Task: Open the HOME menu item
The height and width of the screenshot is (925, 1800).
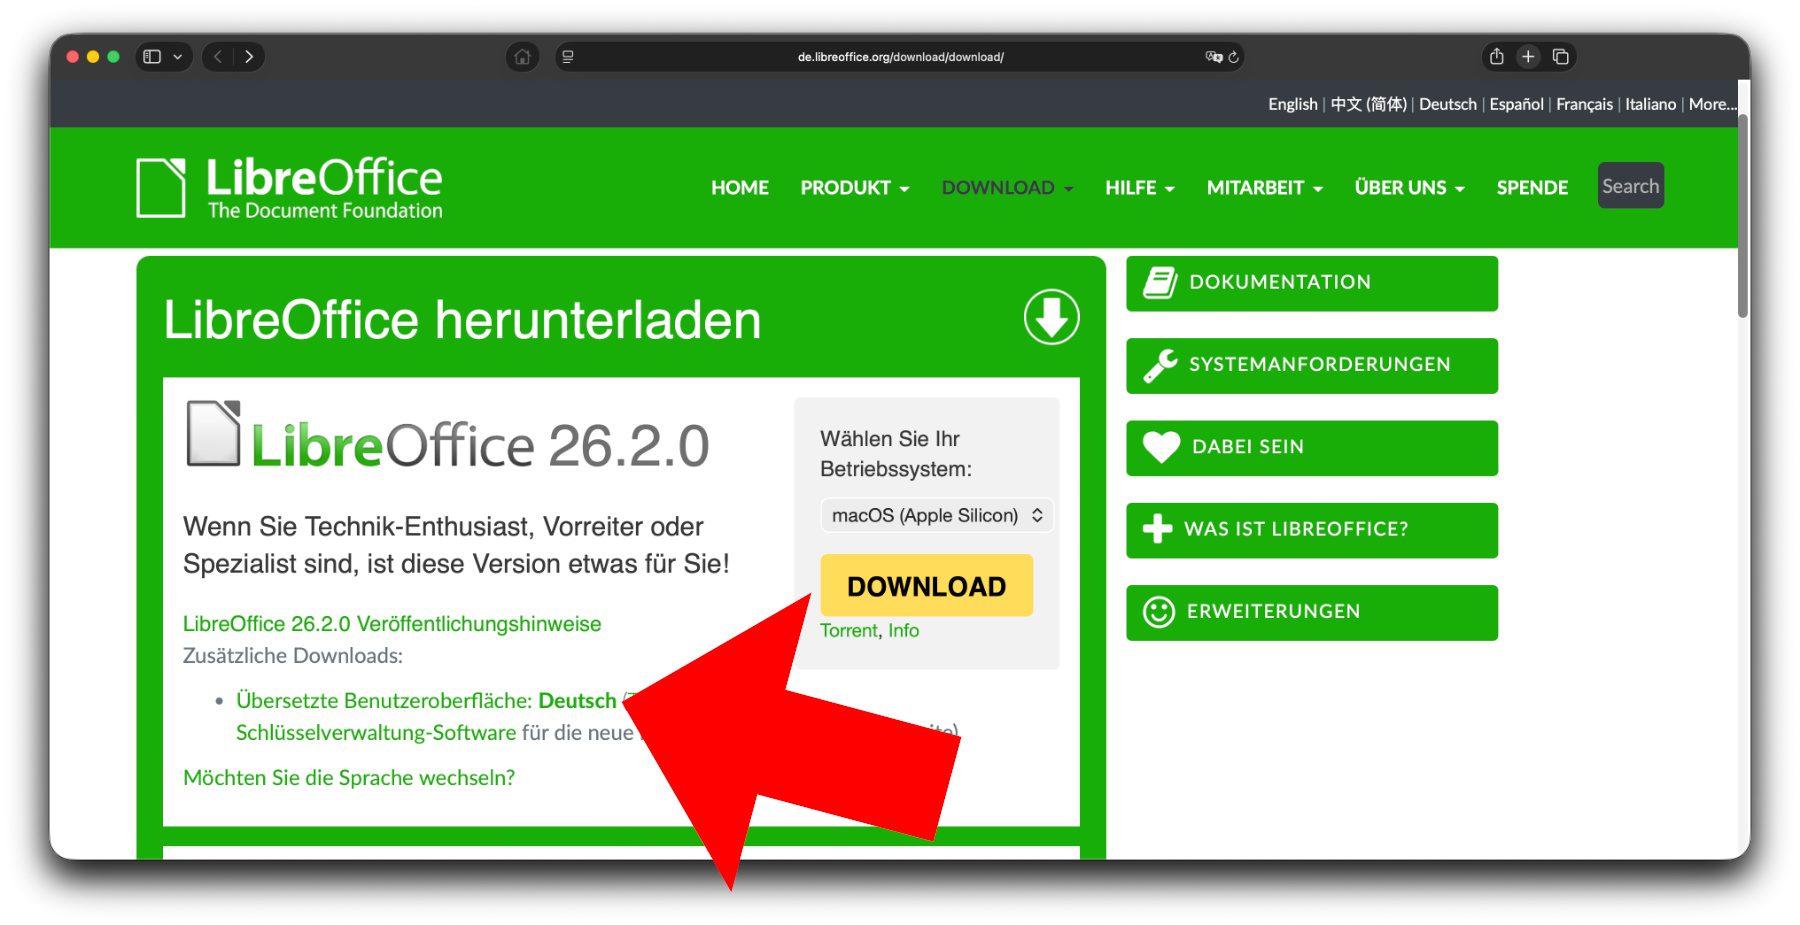Action: tap(740, 188)
